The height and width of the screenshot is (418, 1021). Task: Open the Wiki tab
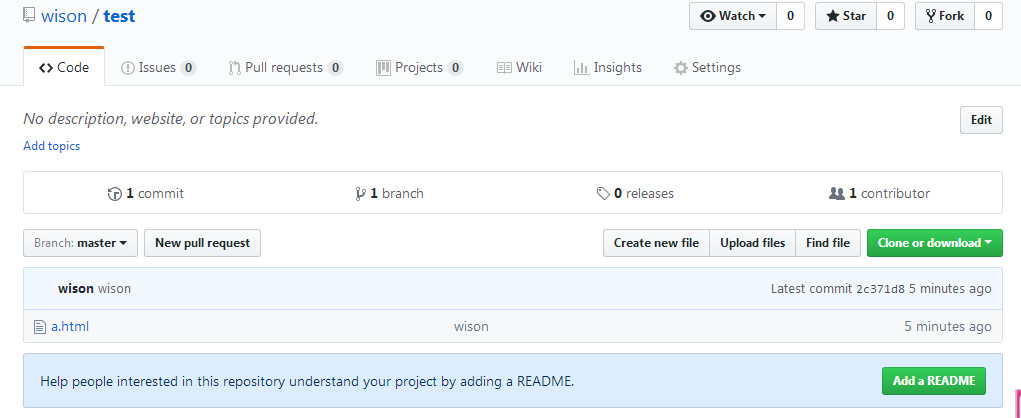tap(519, 68)
